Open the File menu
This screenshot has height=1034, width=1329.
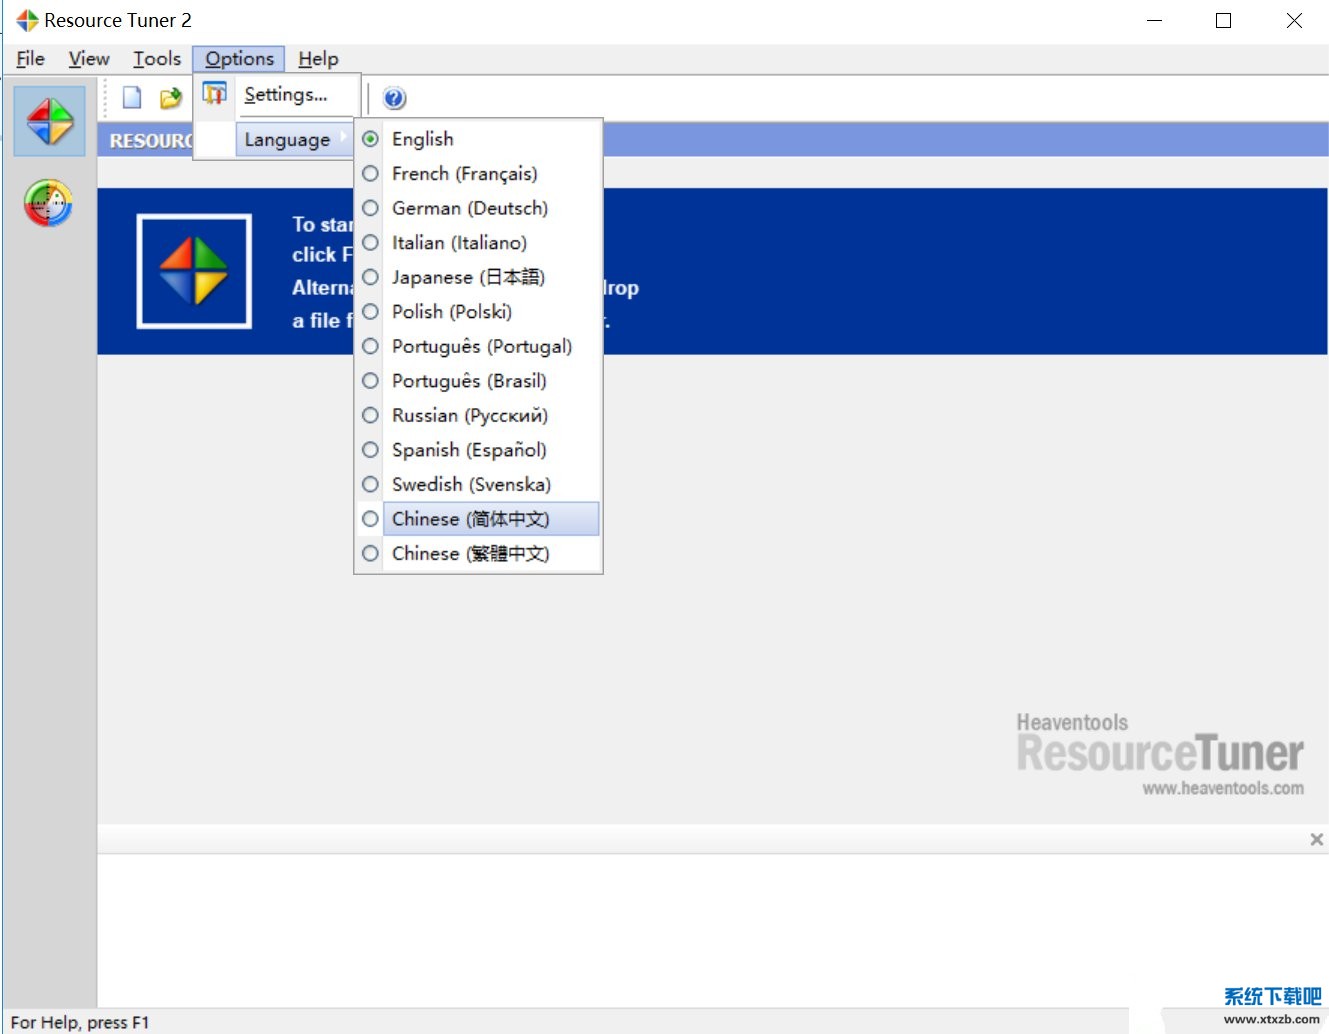point(30,59)
